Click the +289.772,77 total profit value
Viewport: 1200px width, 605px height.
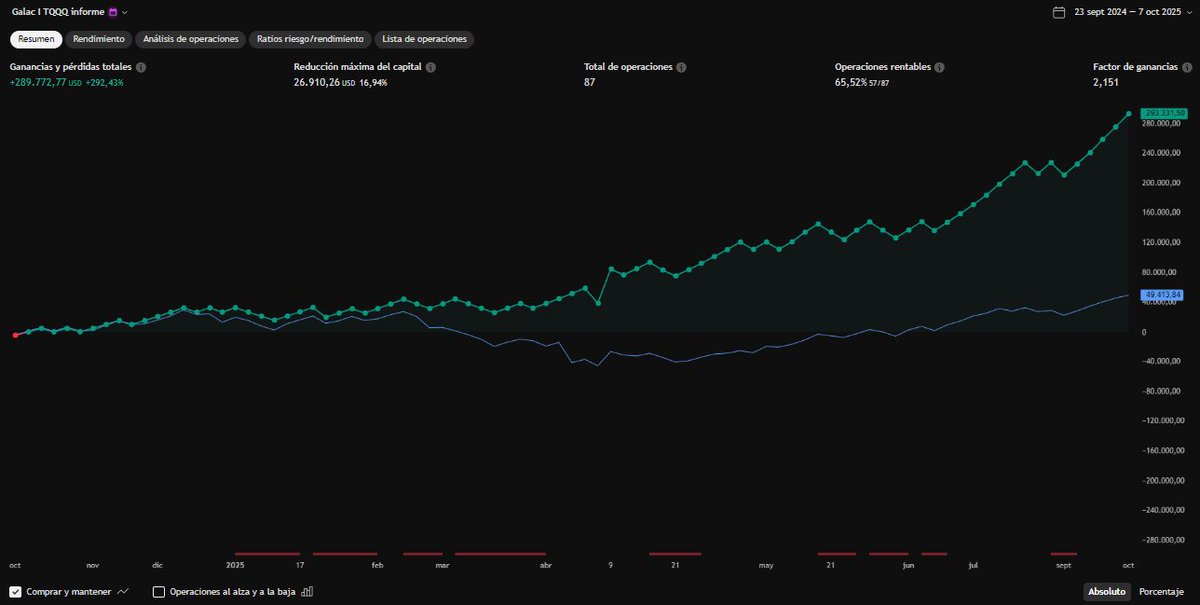pyautogui.click(x=38, y=82)
